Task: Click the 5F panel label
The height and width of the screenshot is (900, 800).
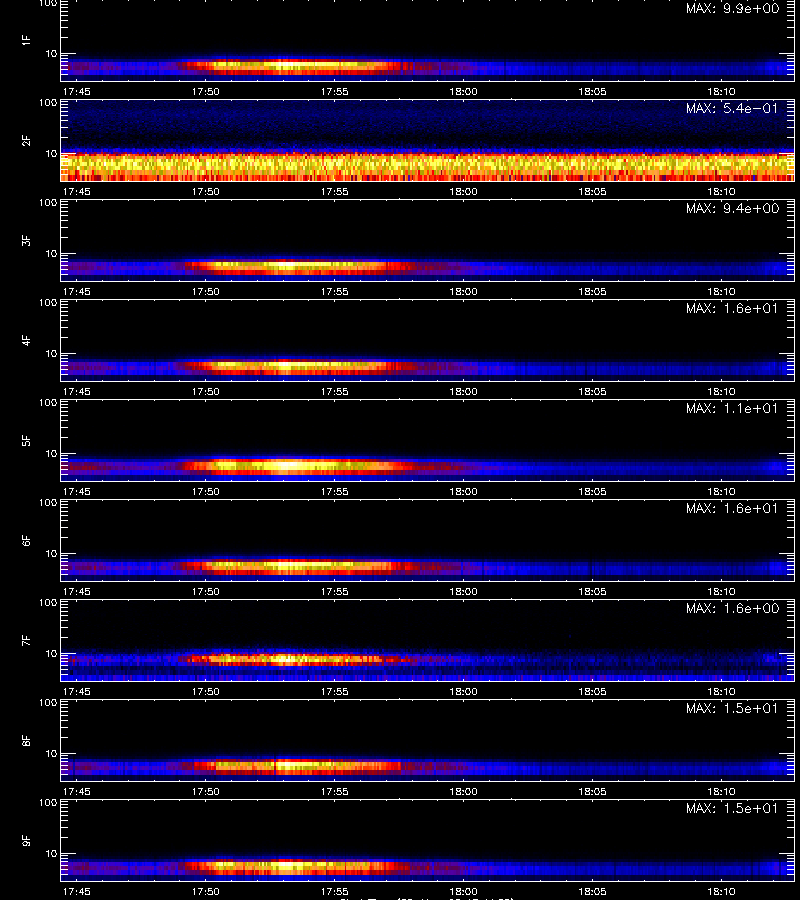Action: (26, 441)
